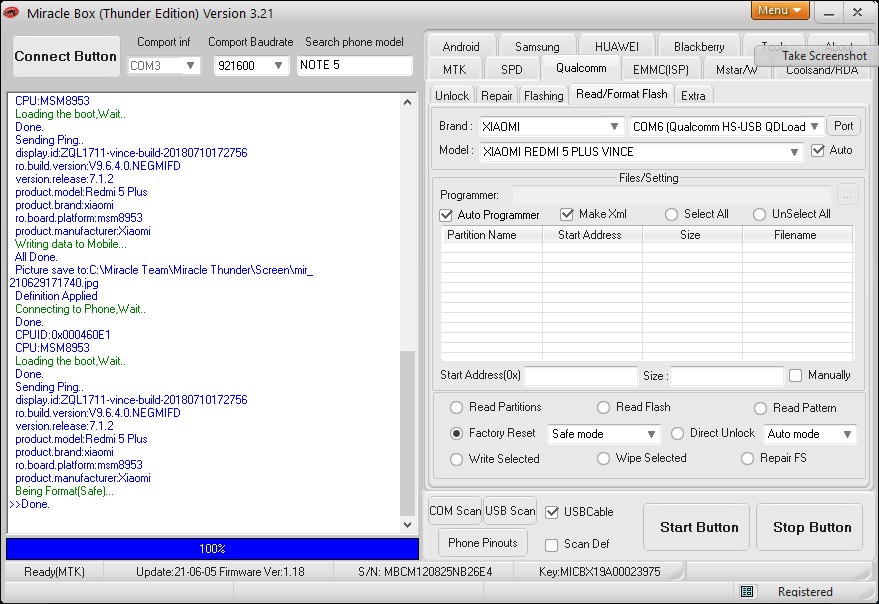
Task: Choose the UnSelect All radio button
Action: click(759, 214)
